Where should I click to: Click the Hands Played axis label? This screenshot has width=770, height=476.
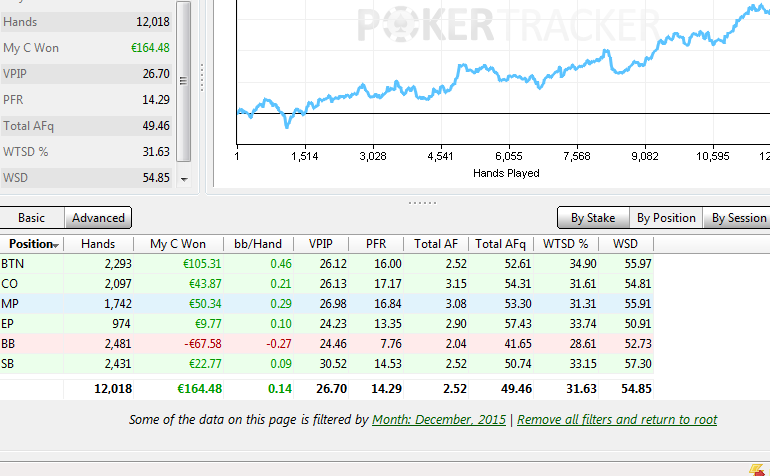(506, 173)
